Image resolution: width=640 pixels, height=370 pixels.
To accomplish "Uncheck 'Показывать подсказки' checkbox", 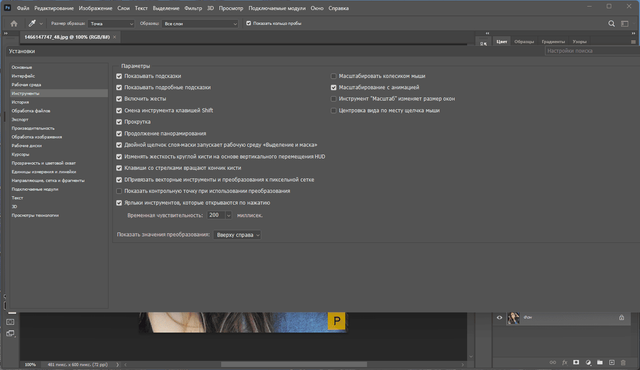I will point(119,76).
